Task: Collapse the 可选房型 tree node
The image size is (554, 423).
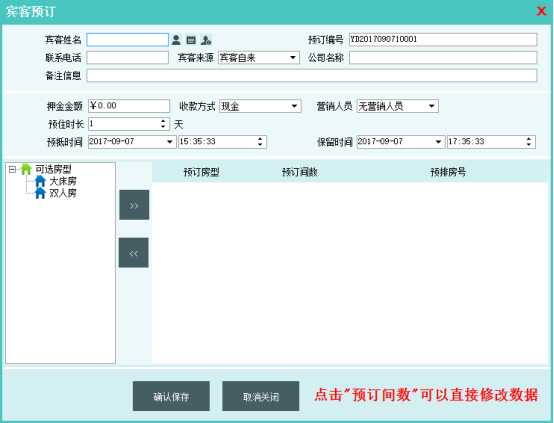Action: point(12,170)
